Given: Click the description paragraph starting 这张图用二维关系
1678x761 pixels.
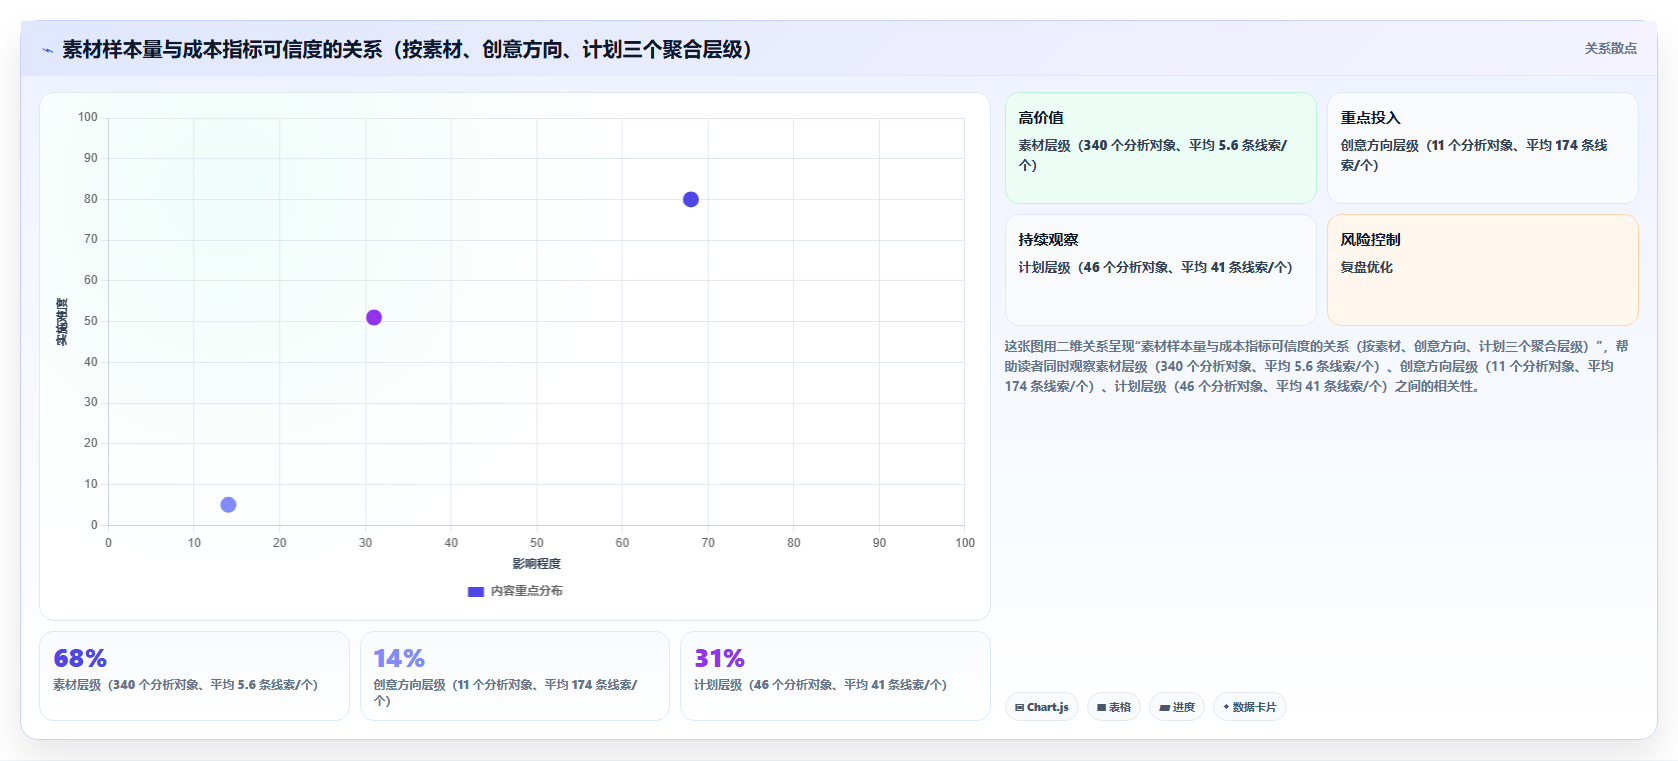Looking at the screenshot, I should click(x=1316, y=366).
